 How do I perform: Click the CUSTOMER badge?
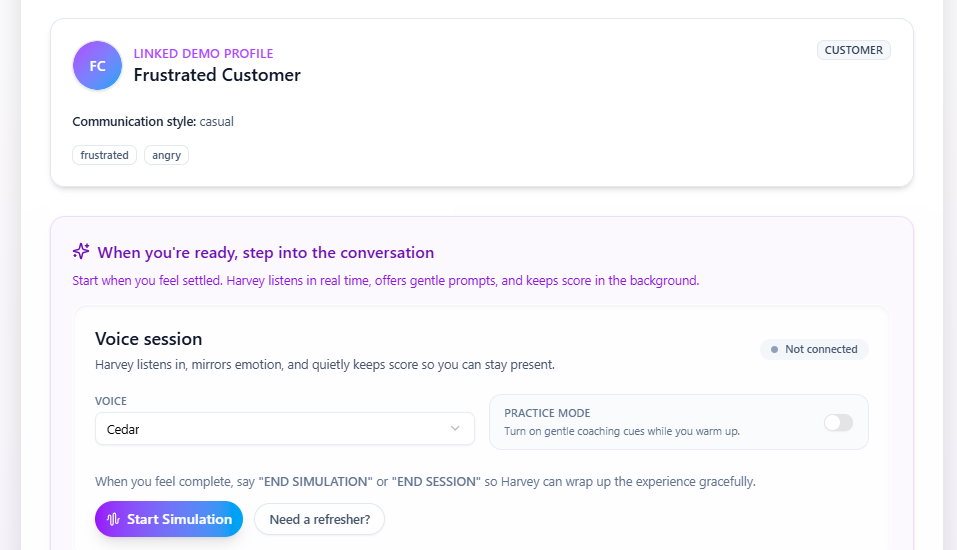pyautogui.click(x=853, y=50)
